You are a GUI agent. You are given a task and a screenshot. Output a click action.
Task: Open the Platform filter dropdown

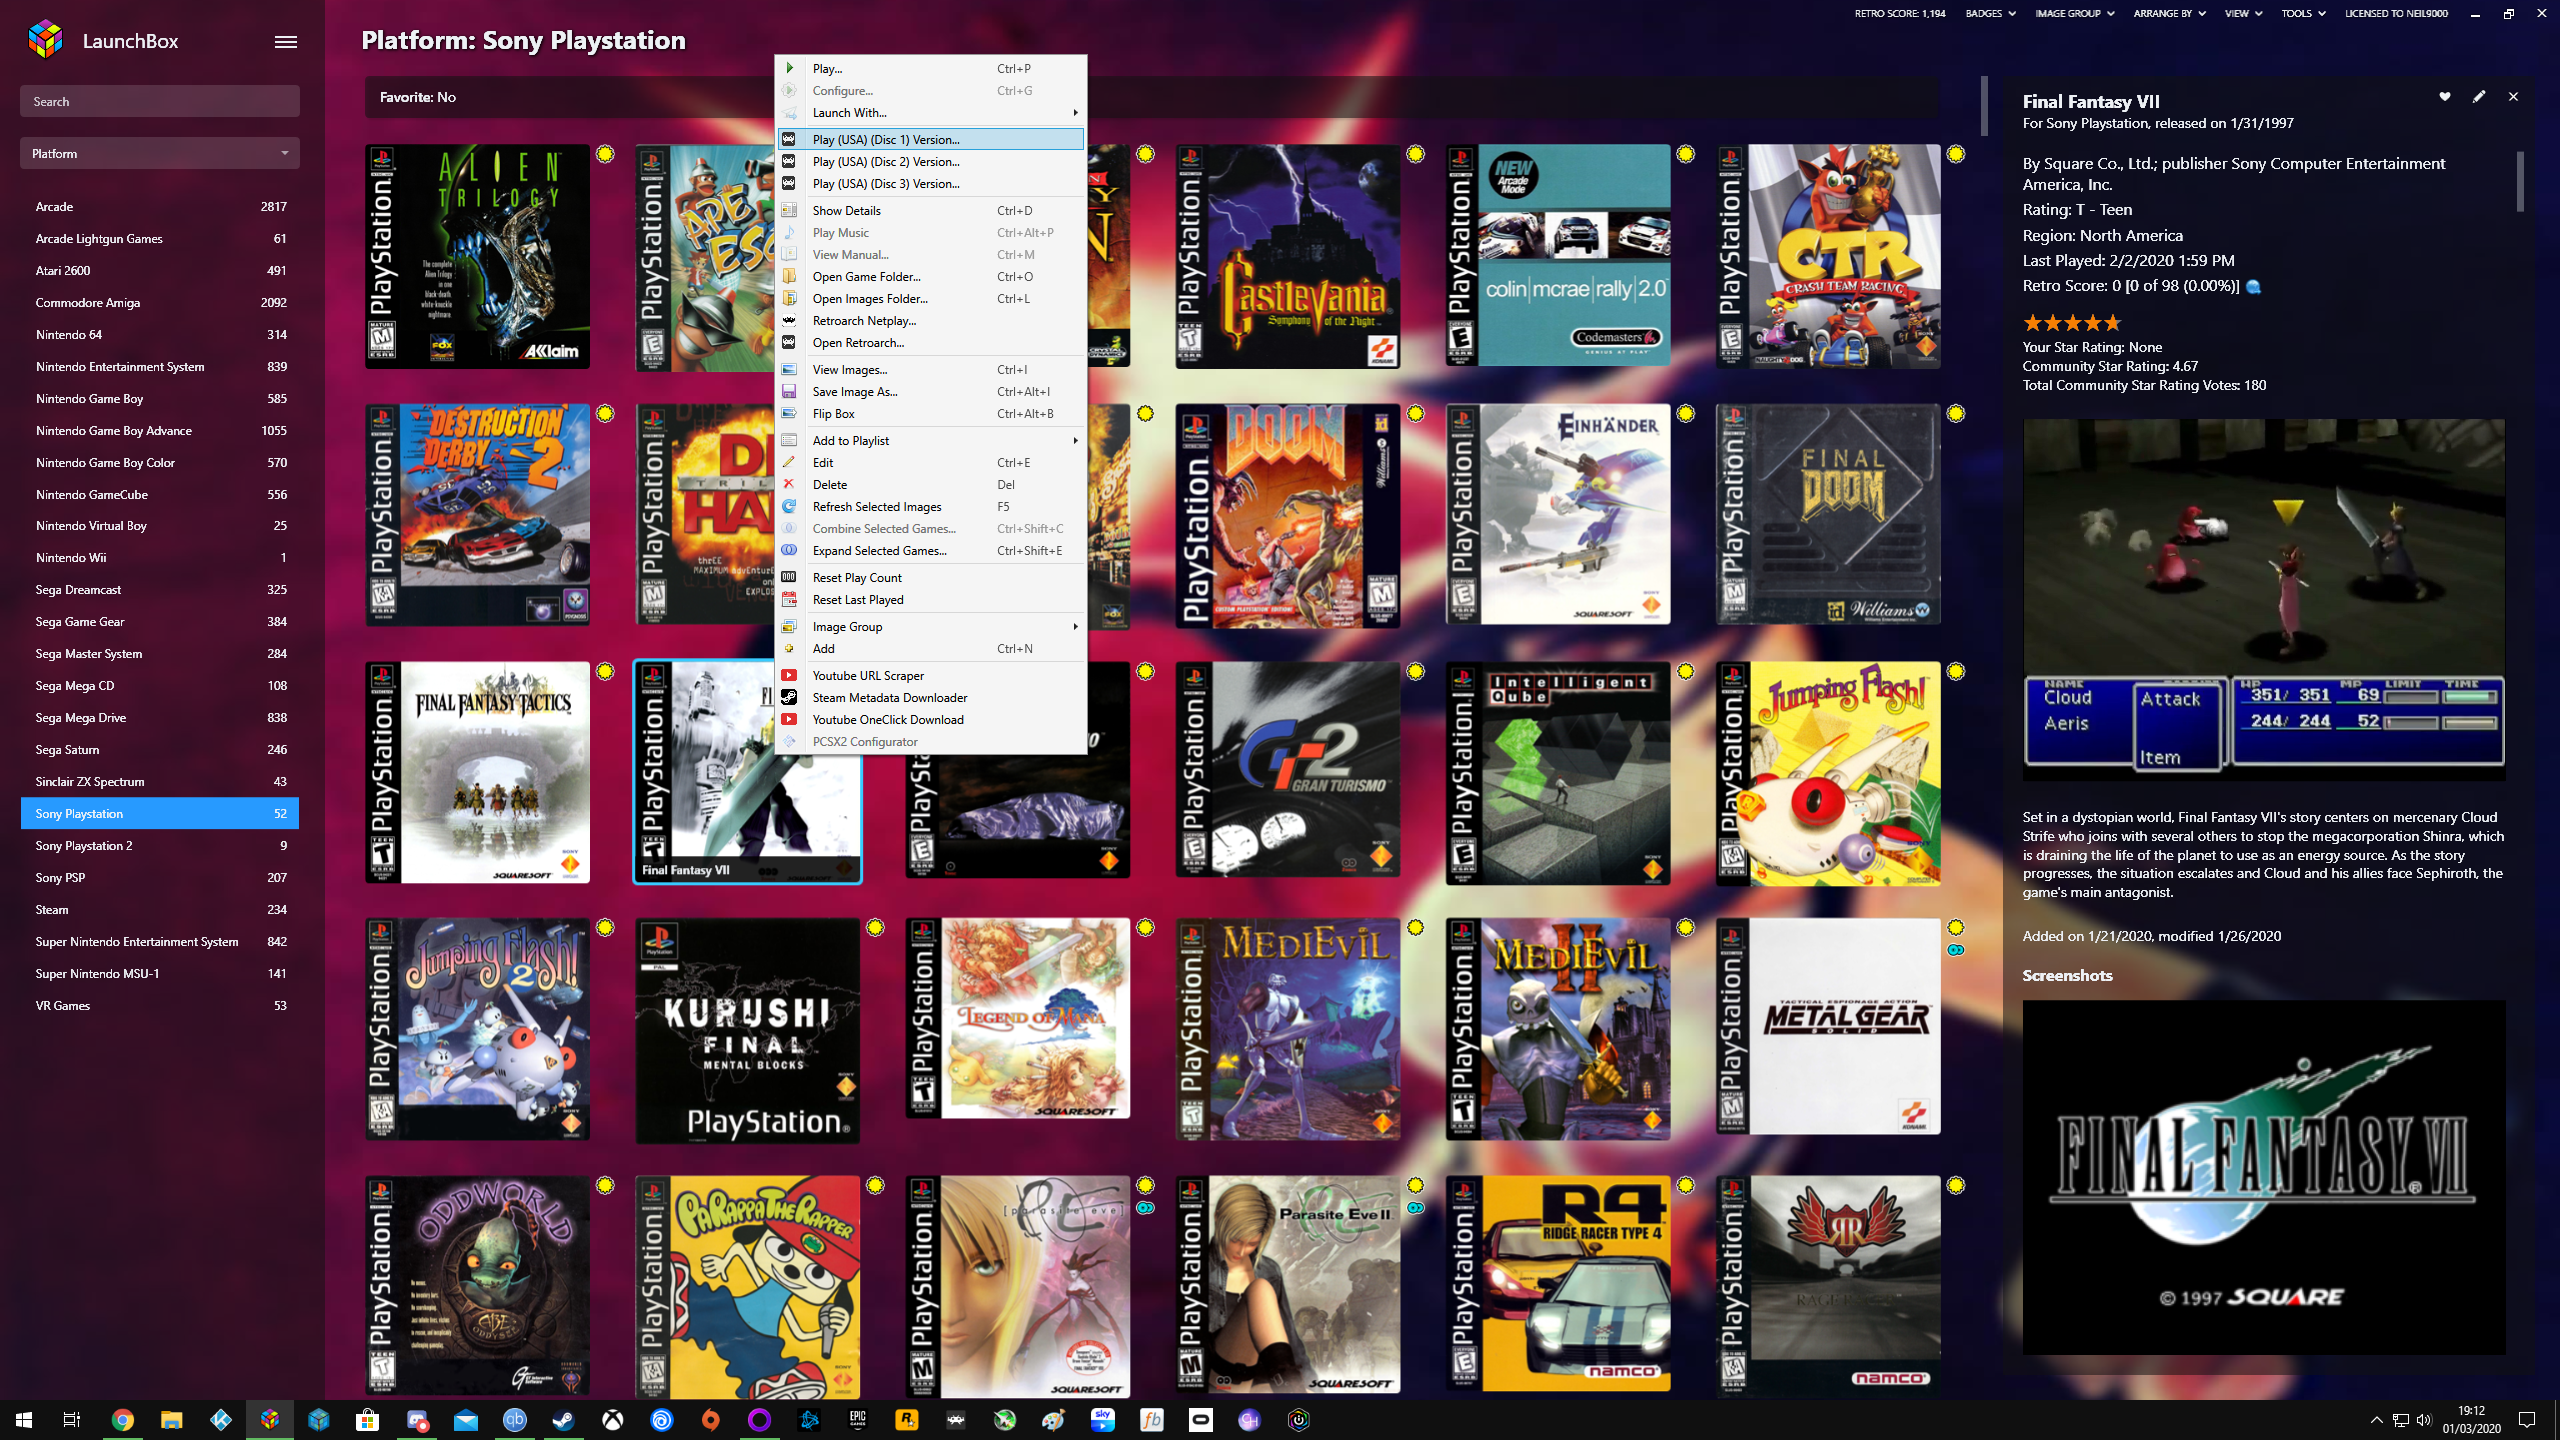[160, 153]
